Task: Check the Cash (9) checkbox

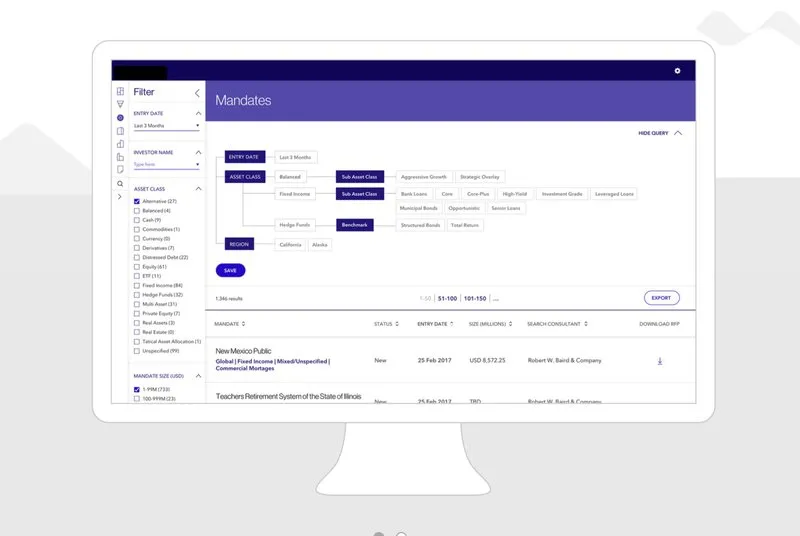Action: click(137, 220)
